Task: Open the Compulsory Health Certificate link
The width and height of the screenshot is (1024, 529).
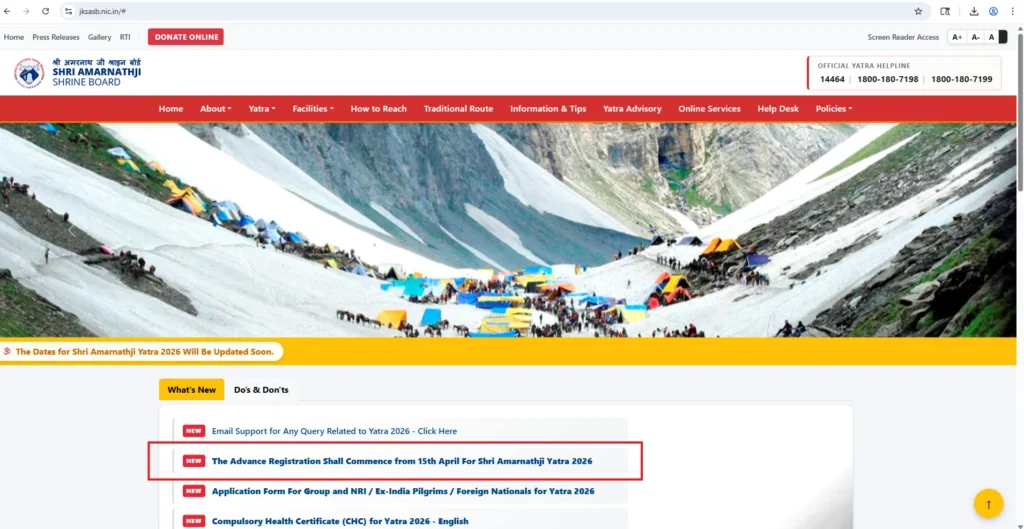Action: coord(340,521)
